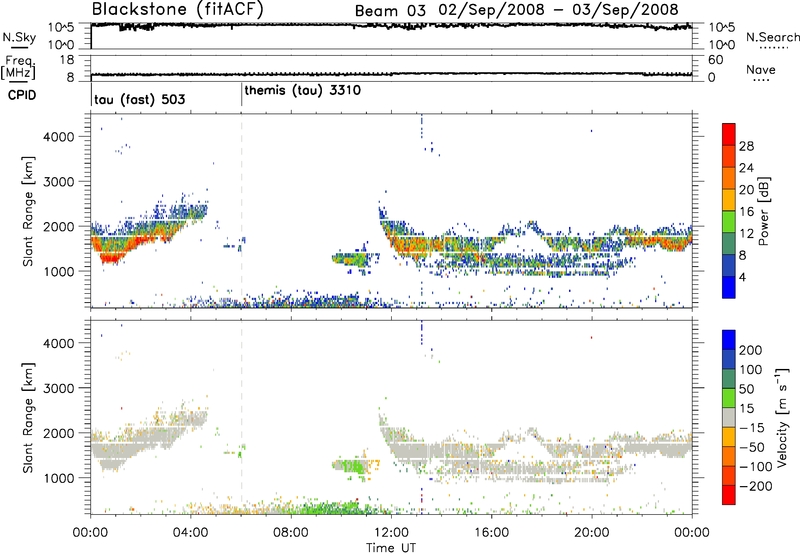Click the dashed CPID-change line in power panel

click(241, 210)
